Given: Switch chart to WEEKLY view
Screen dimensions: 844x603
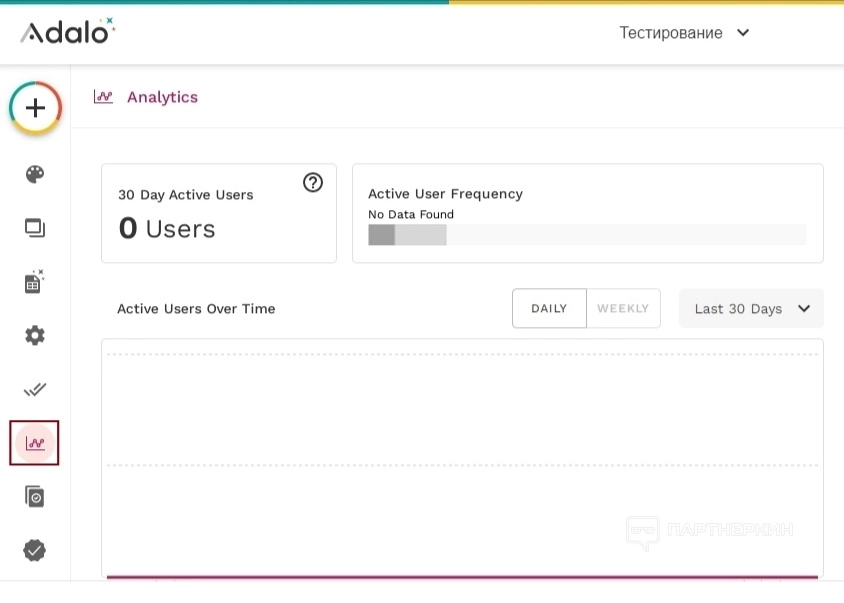Looking at the screenshot, I should (x=623, y=308).
